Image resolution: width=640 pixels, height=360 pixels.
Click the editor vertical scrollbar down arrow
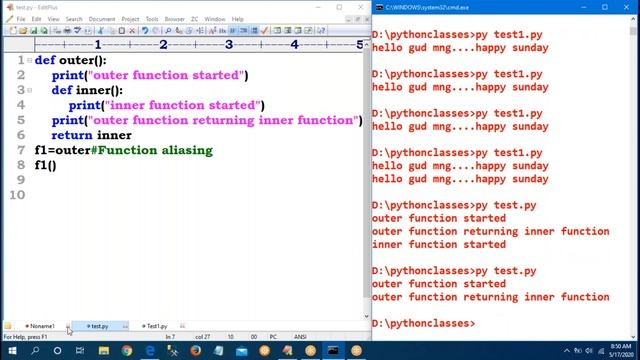point(367,316)
